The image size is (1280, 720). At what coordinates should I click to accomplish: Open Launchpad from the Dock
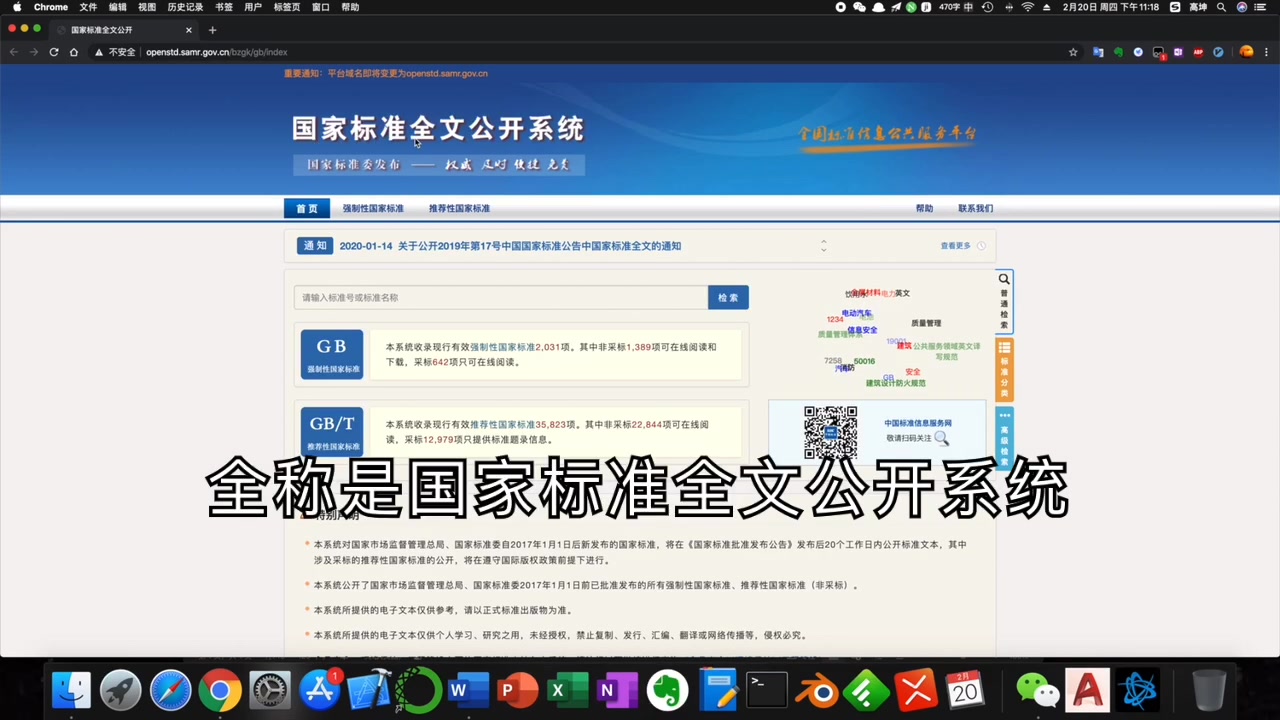[121, 690]
